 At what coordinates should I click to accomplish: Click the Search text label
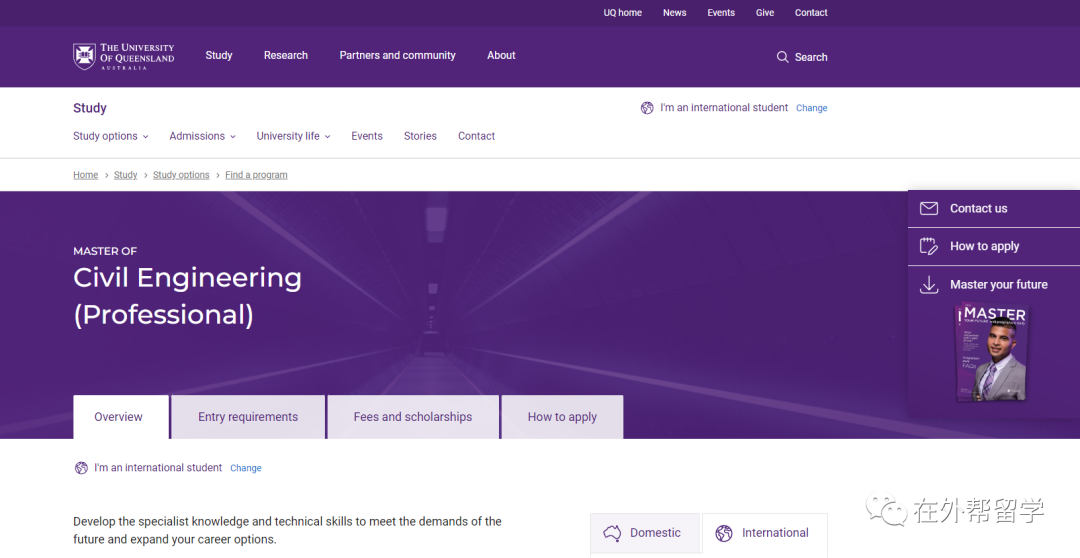tap(811, 57)
